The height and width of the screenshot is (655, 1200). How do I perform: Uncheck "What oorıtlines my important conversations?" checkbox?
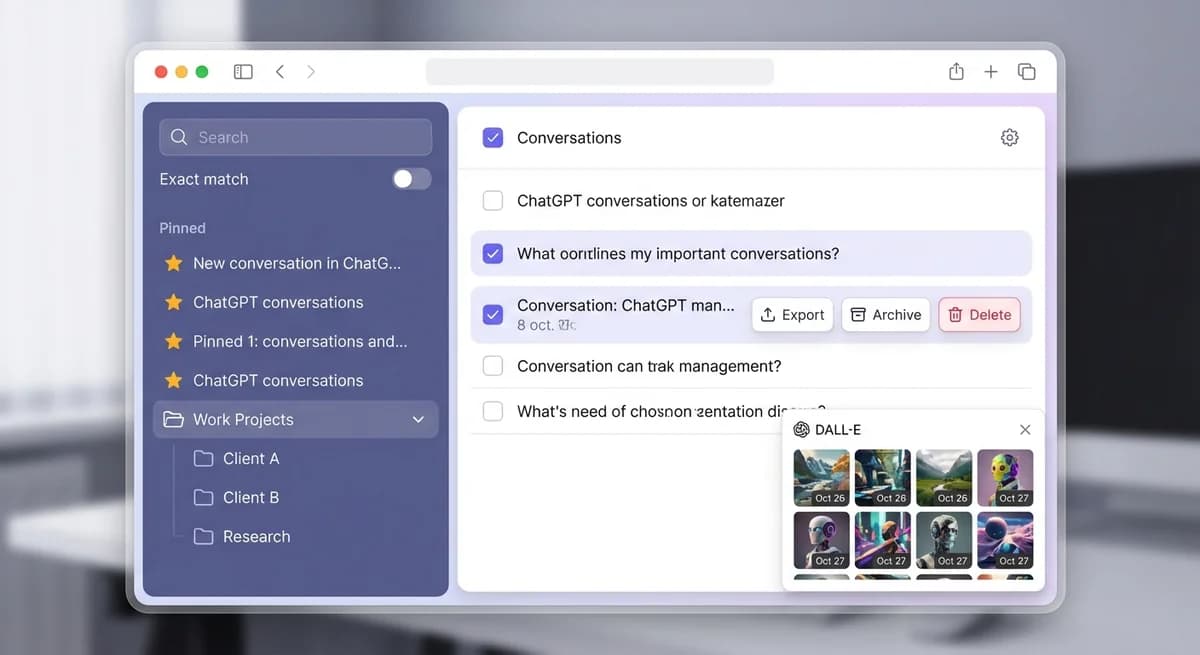493,254
